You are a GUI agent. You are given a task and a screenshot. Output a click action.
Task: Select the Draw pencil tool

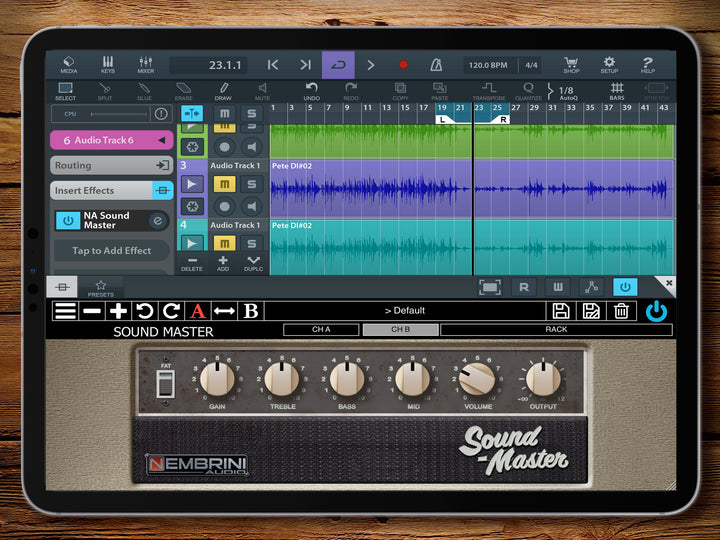point(223,91)
